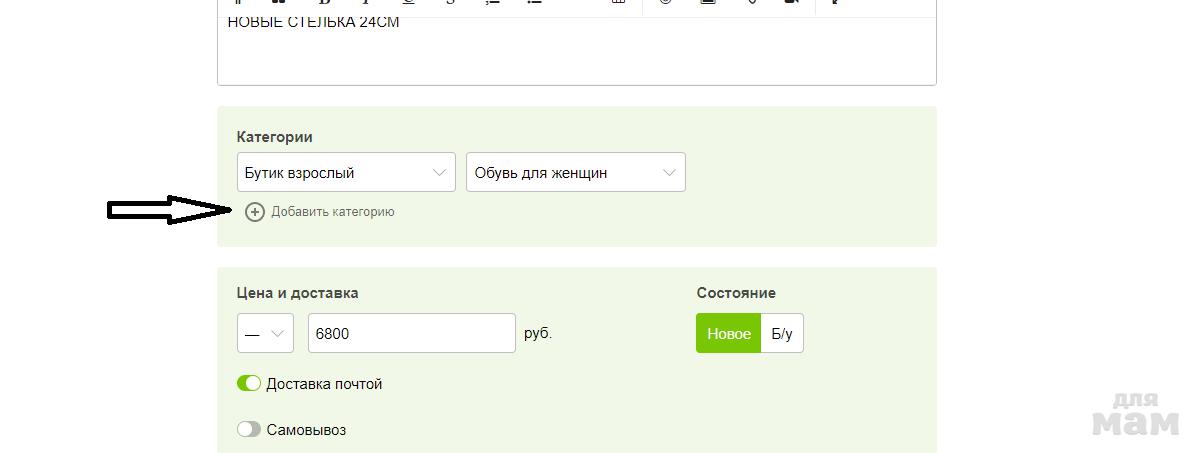The width and height of the screenshot is (1198, 453).
Task: Click the Добавить категорию link
Action: click(332, 212)
